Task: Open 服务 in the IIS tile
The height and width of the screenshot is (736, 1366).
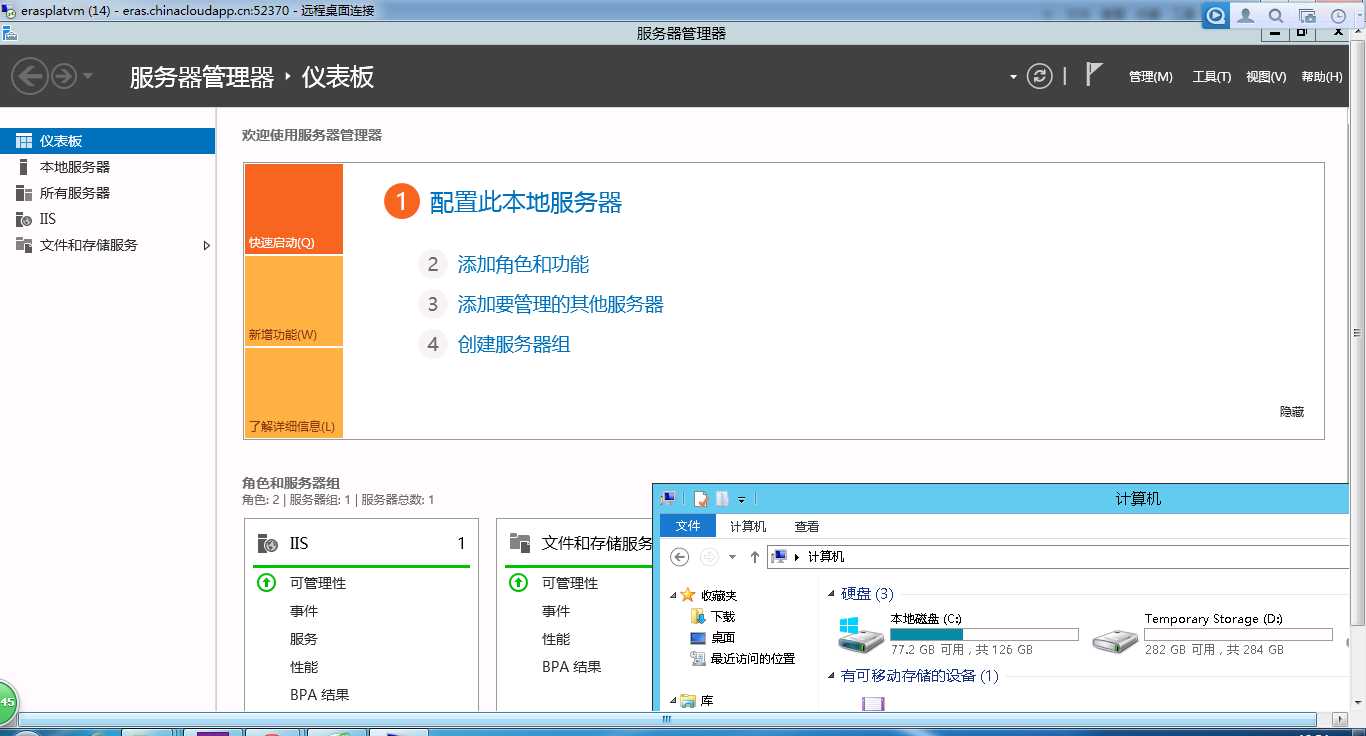Action: pos(304,639)
